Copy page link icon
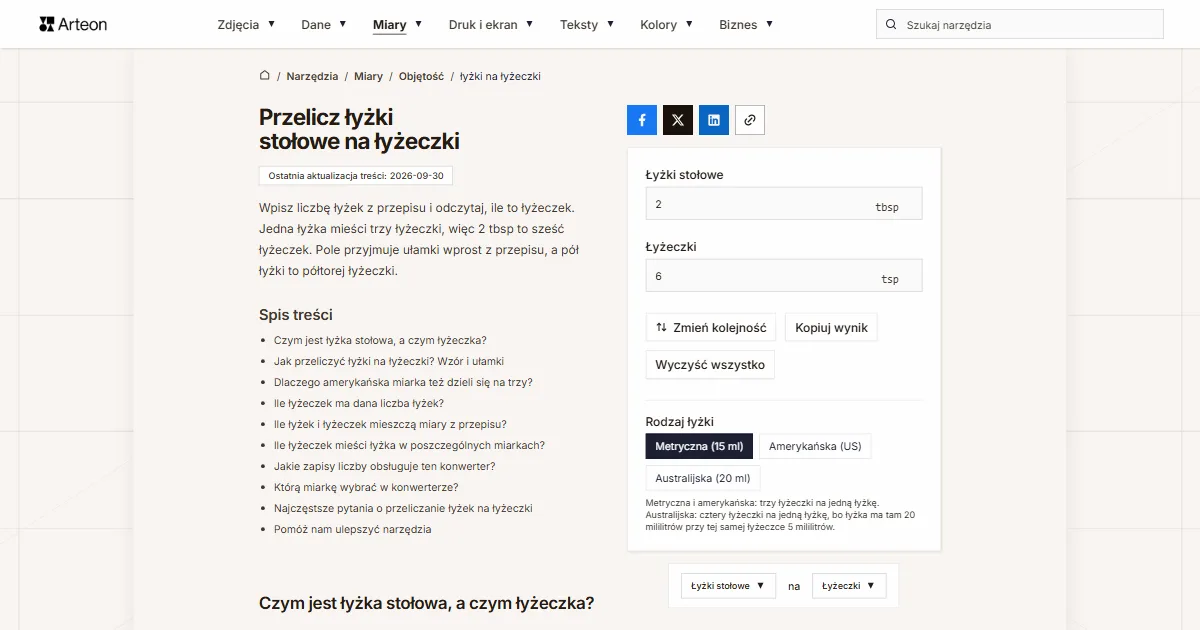 point(750,120)
